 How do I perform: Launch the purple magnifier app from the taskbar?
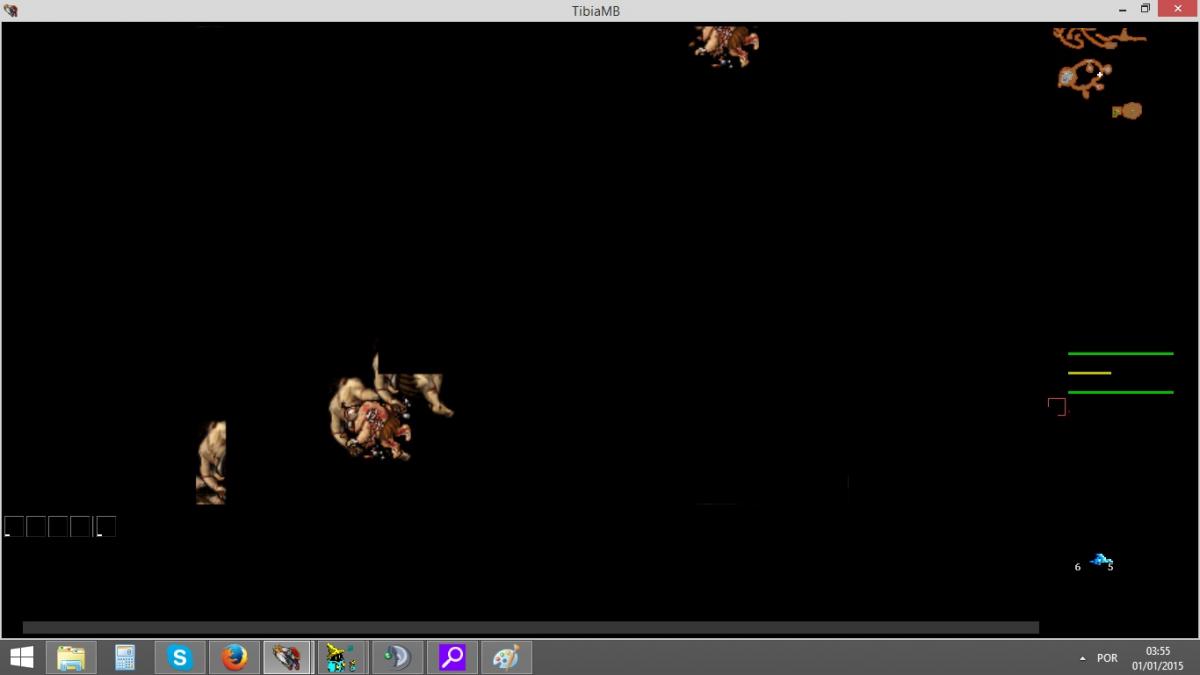[452, 657]
